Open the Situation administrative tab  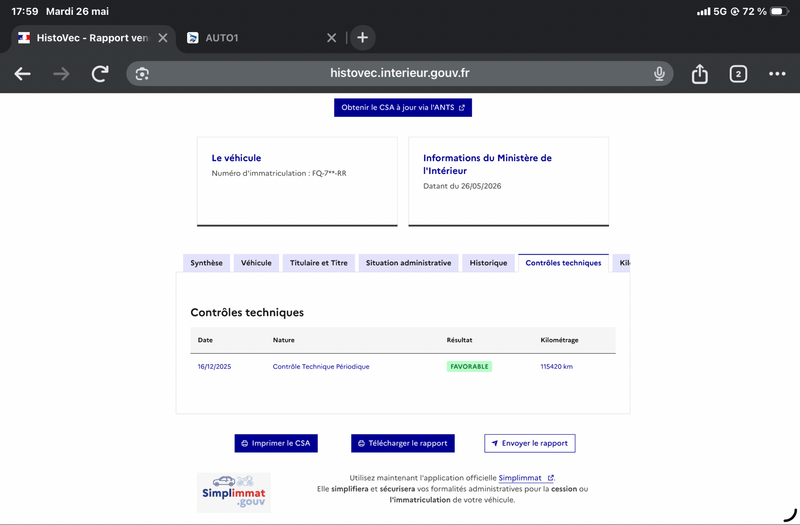click(409, 263)
